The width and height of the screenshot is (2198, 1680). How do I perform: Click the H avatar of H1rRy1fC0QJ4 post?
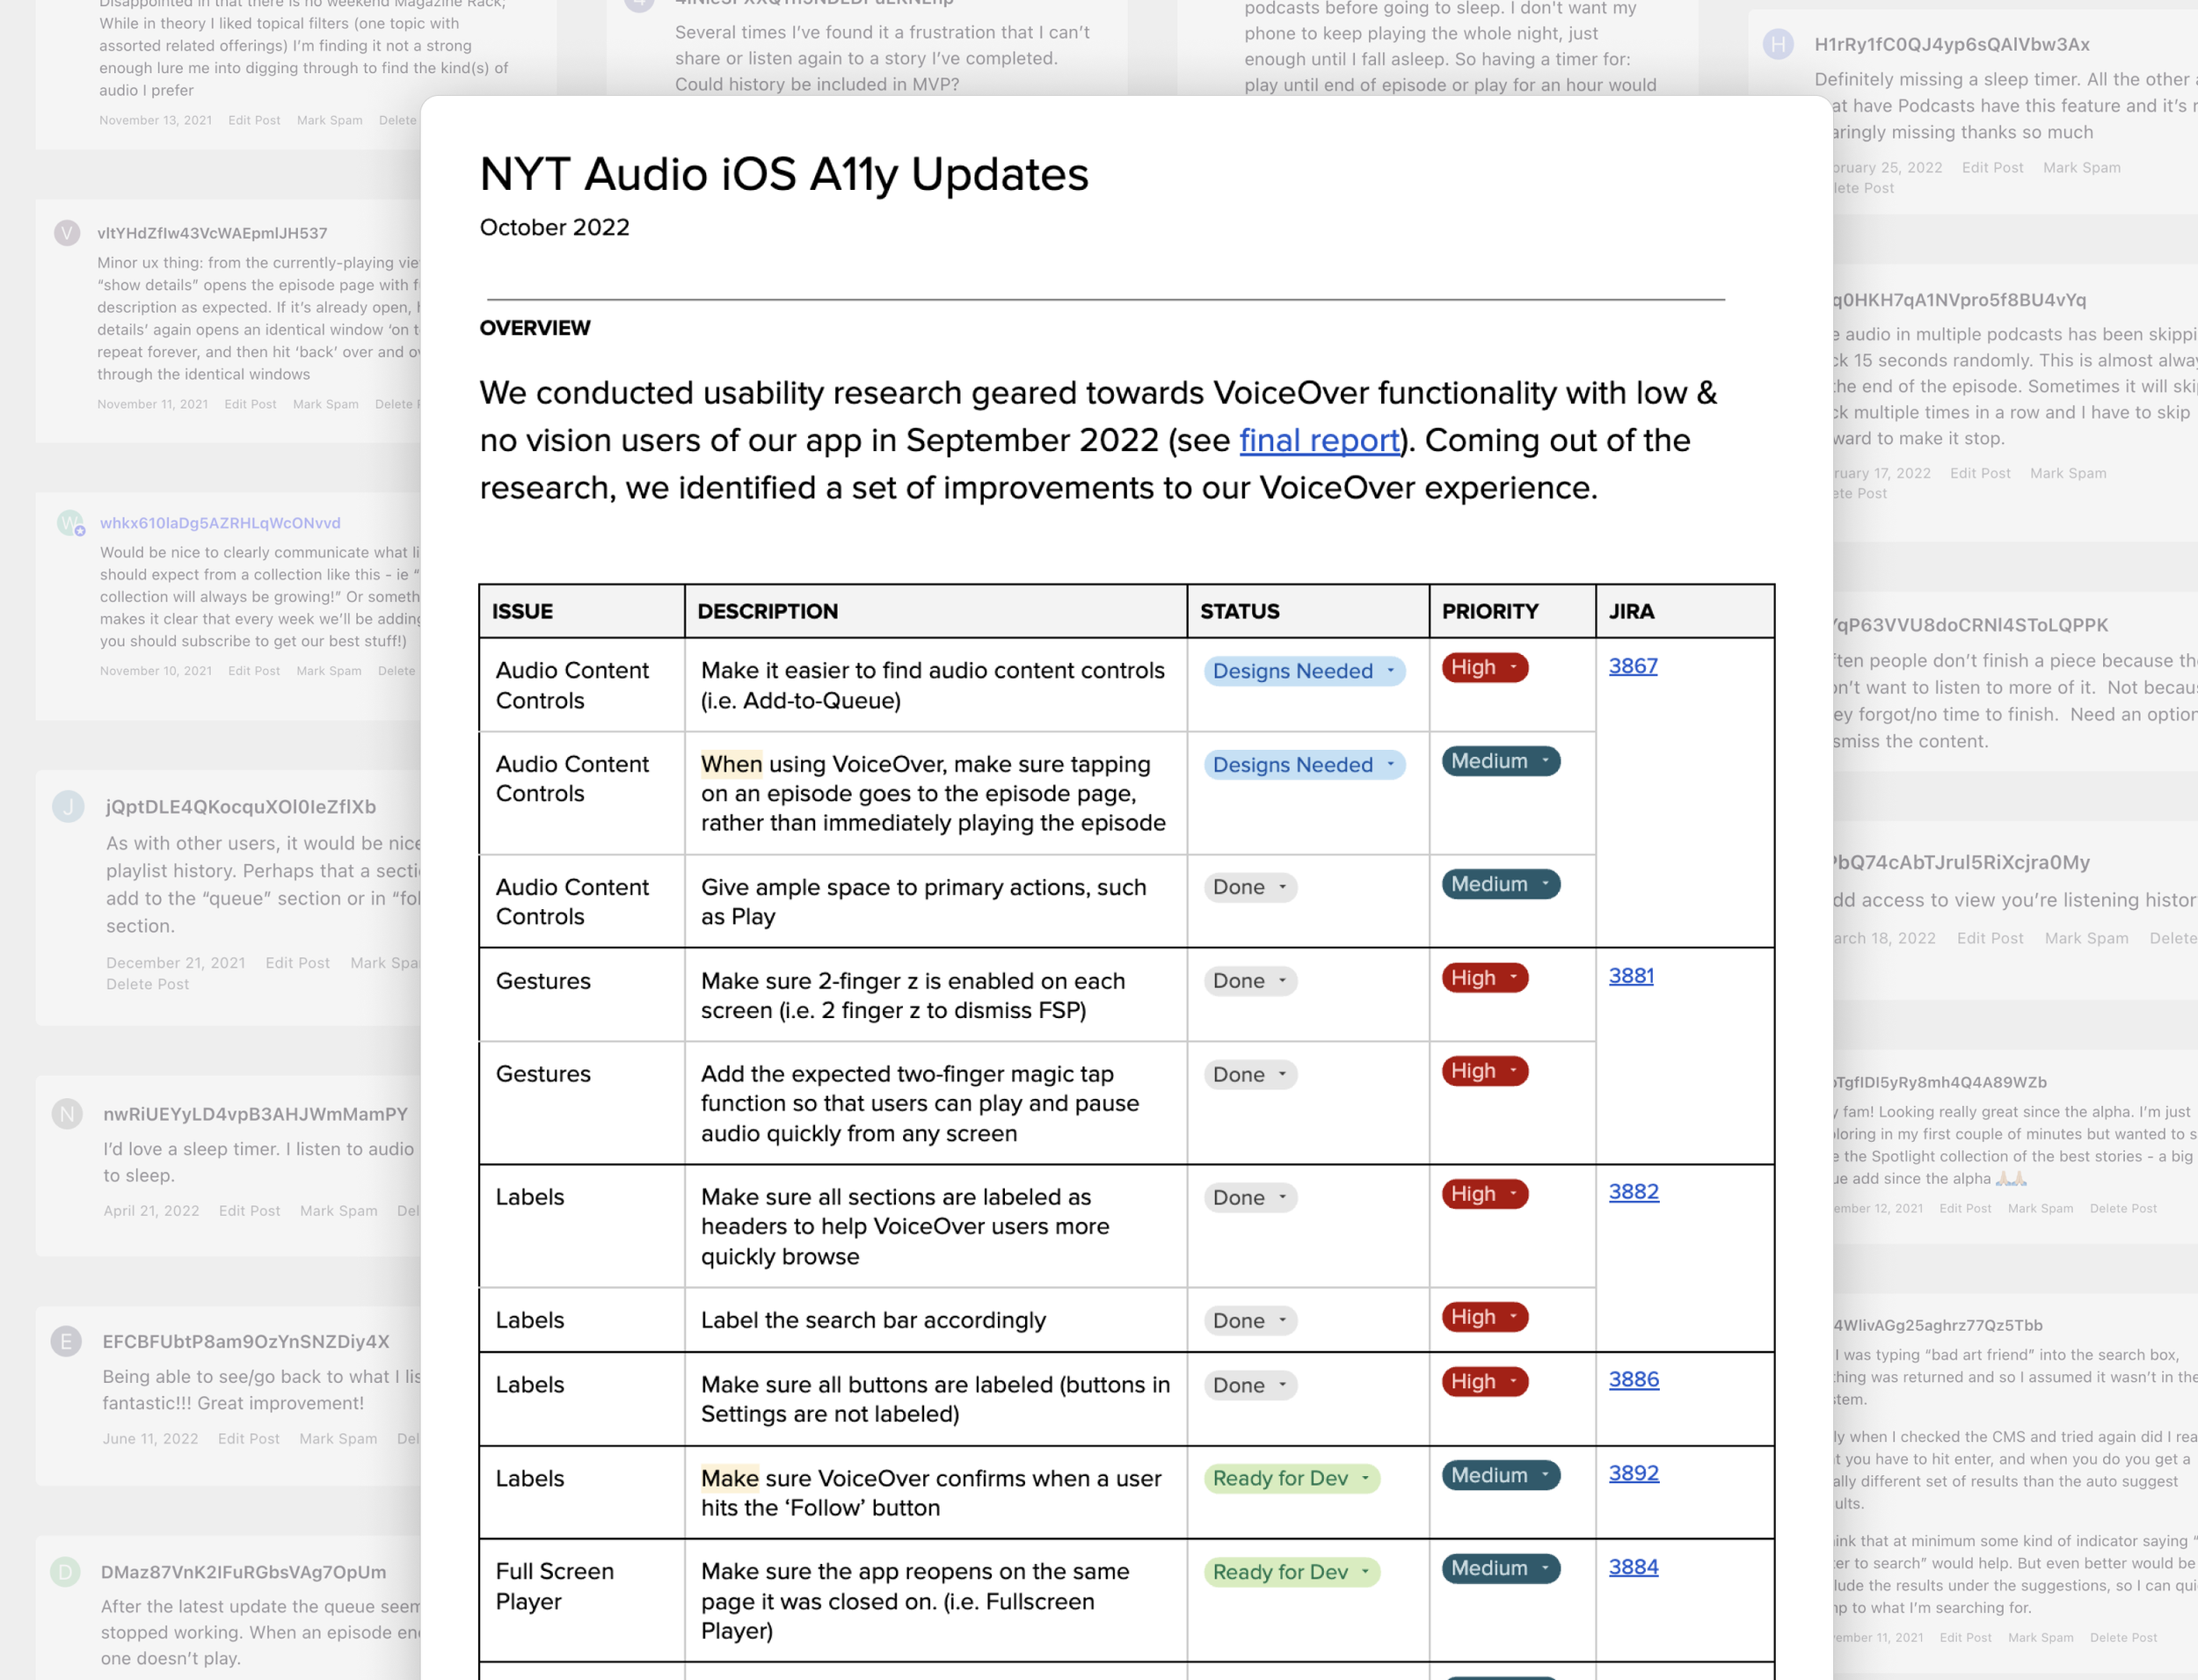[x=1777, y=44]
